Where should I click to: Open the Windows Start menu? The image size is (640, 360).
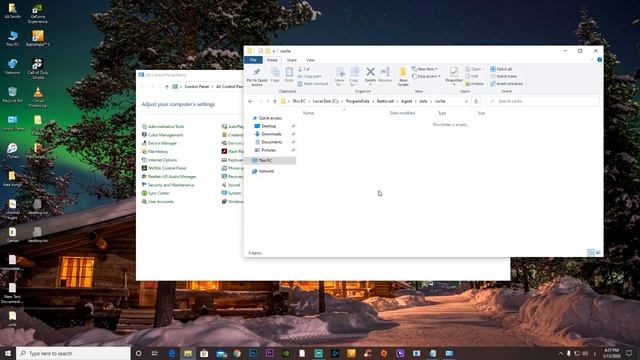coord(8,353)
